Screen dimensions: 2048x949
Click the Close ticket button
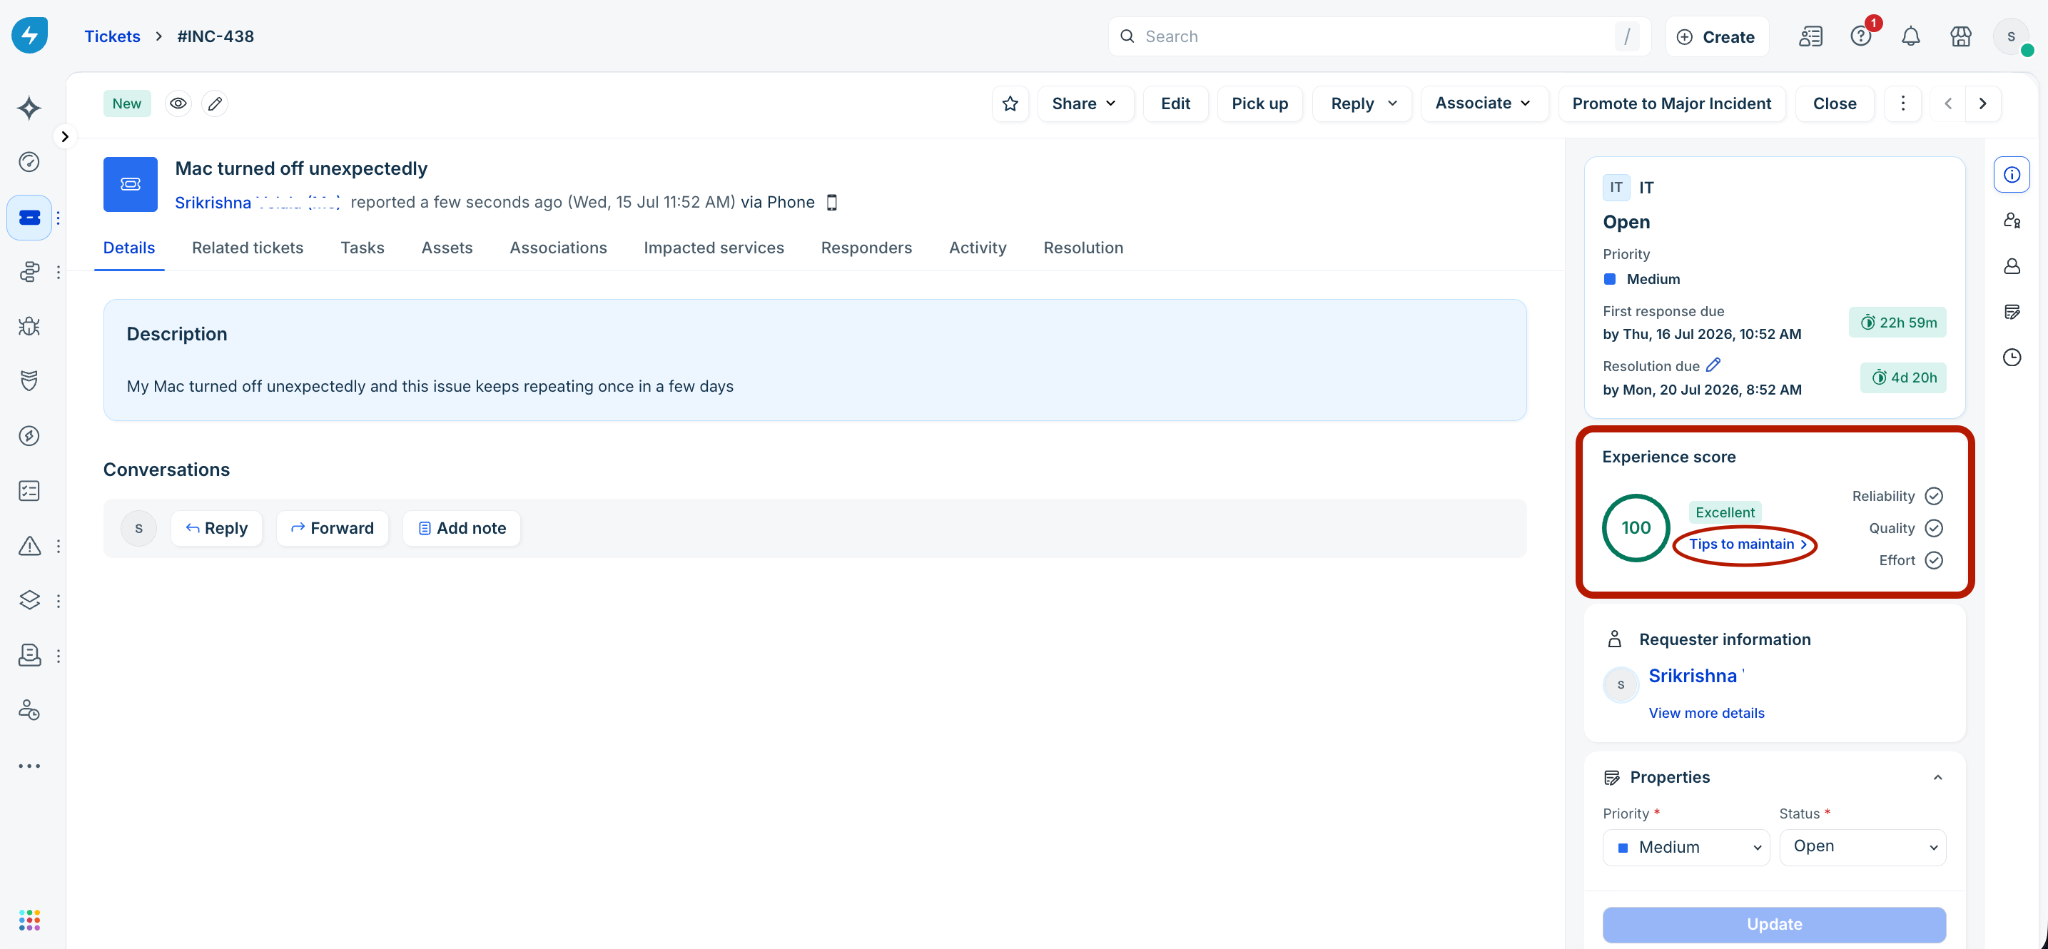tap(1835, 104)
